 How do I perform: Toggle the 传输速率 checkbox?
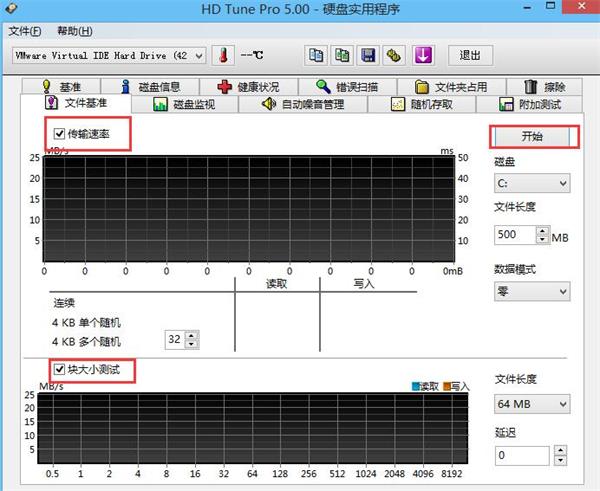59,134
